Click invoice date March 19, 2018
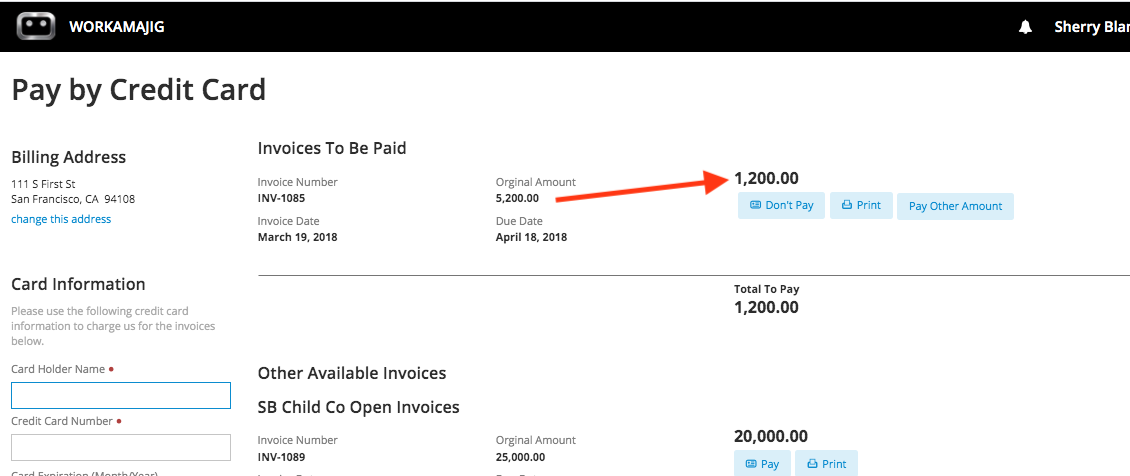This screenshot has width=1130, height=476. click(298, 237)
